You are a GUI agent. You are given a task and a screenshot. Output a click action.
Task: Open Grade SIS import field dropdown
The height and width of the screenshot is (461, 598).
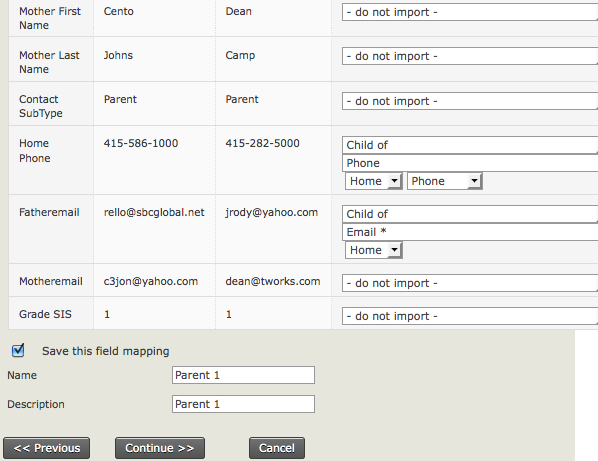point(470,316)
